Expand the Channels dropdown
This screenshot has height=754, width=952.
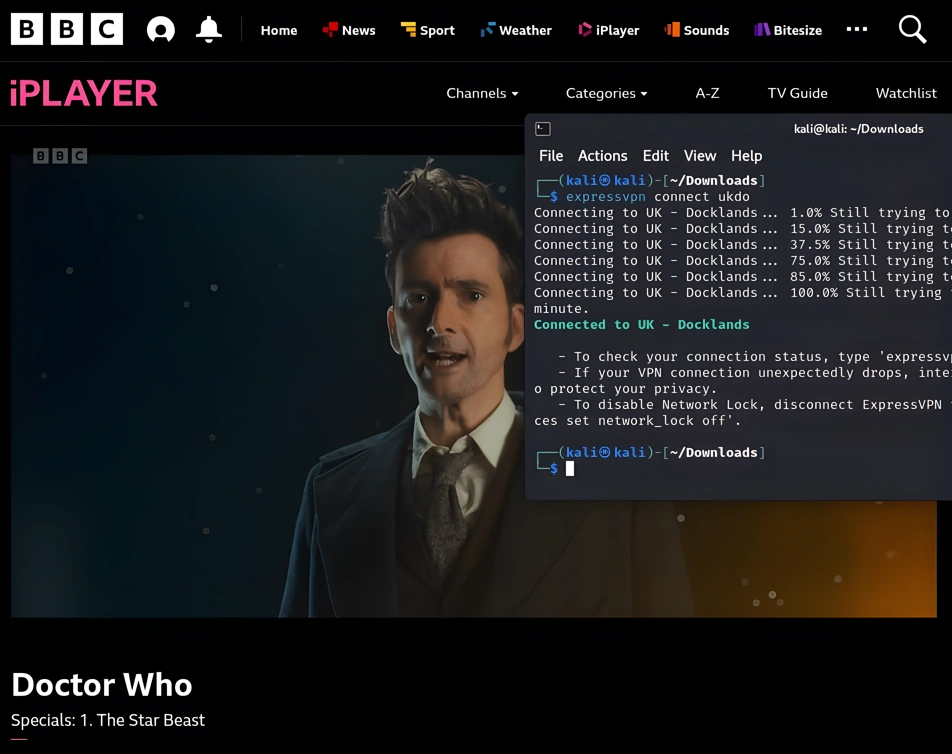point(482,93)
